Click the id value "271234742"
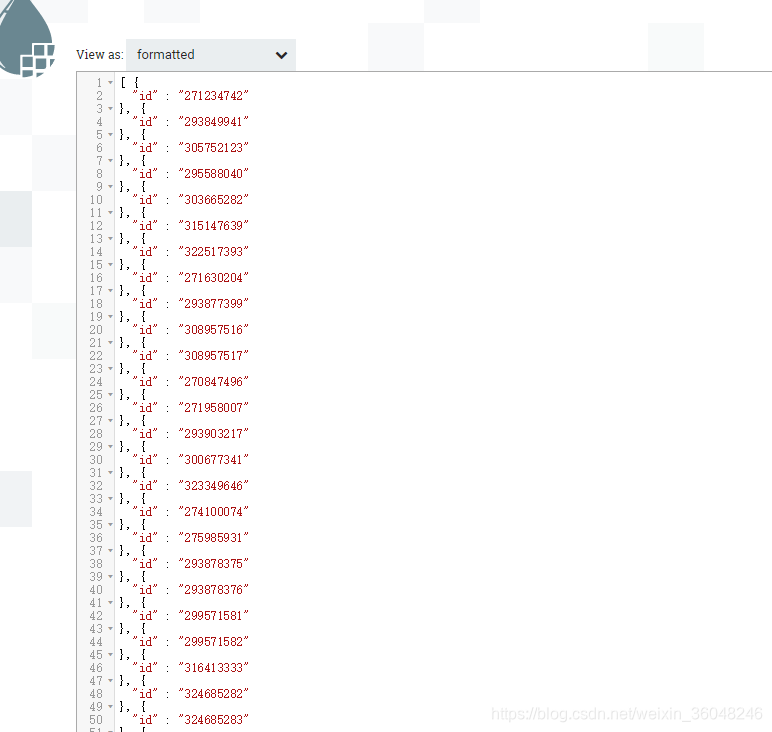Screen dimensions: 772x732 coord(214,95)
